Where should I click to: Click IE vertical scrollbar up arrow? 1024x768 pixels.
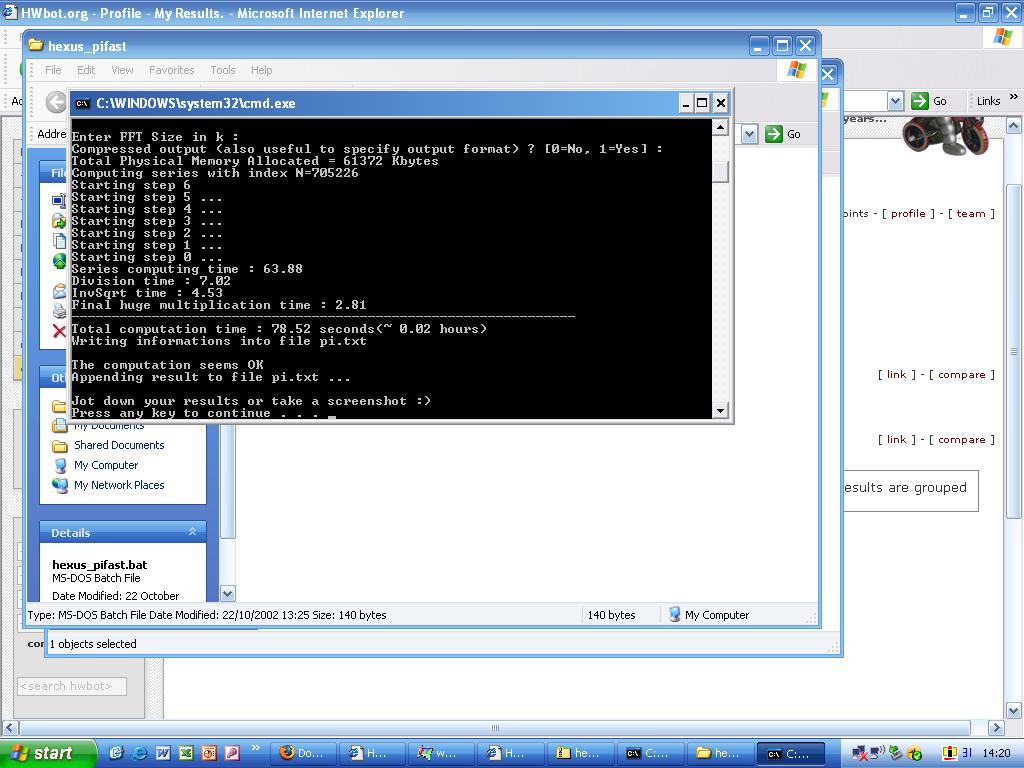(1014, 125)
